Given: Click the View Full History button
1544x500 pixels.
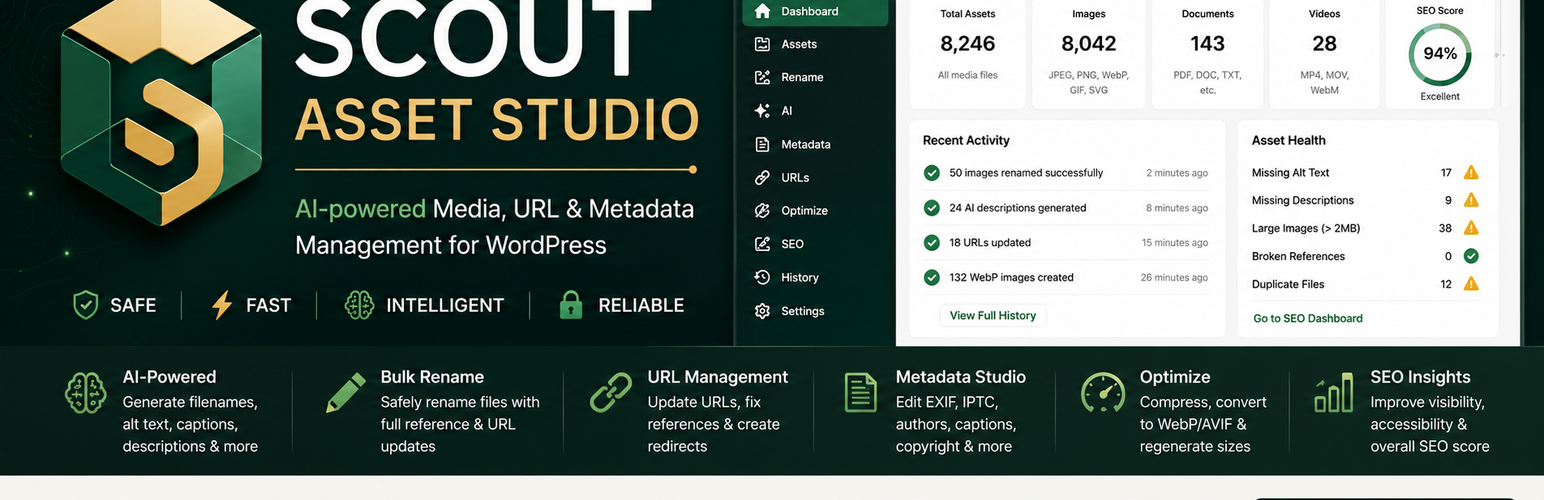Looking at the screenshot, I should (x=993, y=315).
